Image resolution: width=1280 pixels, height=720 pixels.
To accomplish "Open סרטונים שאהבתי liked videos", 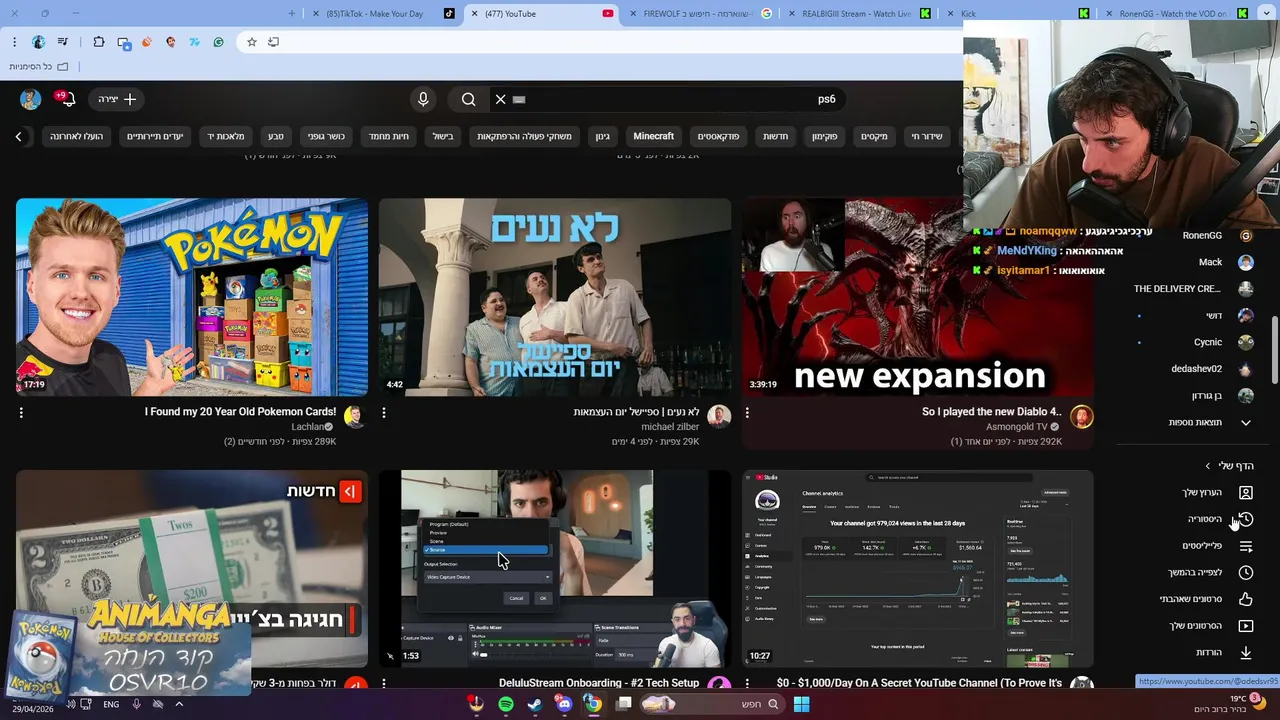I will click(1190, 599).
